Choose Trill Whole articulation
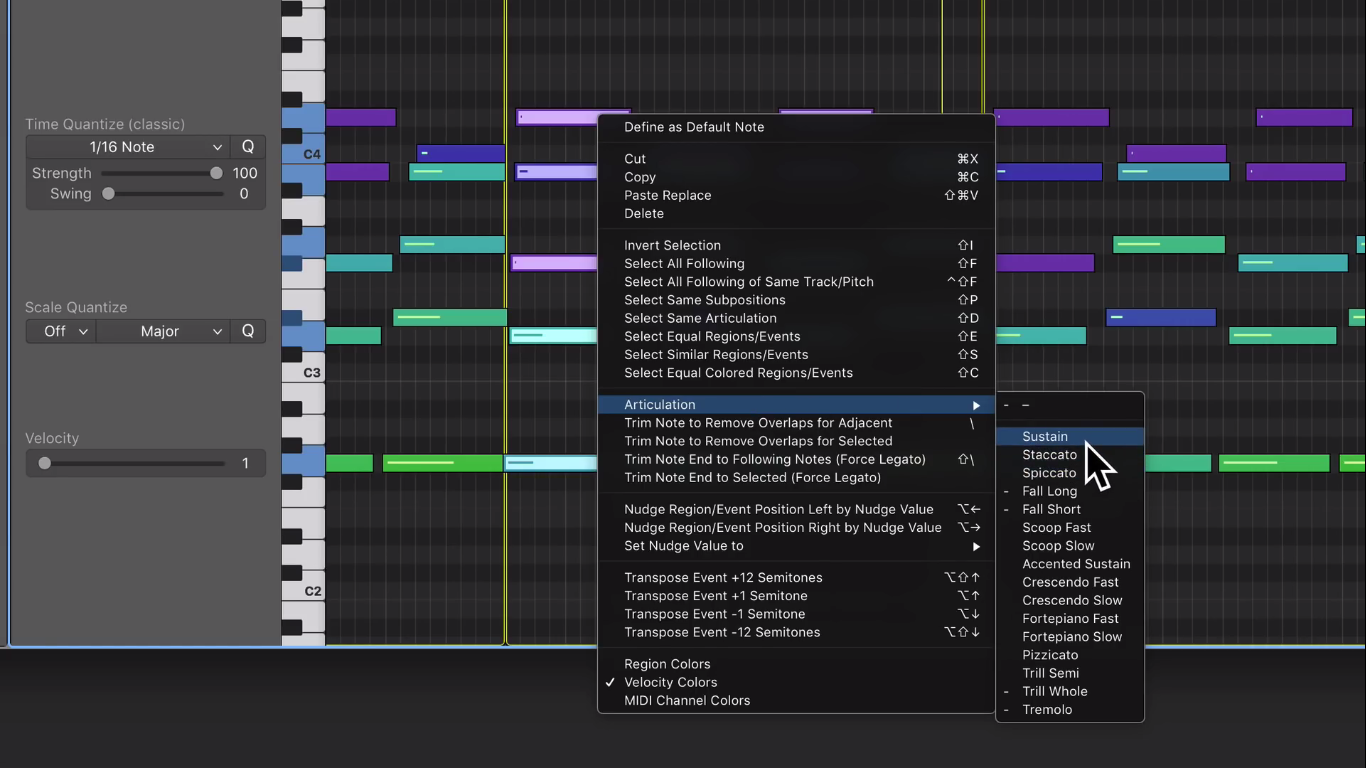Screen dimensions: 1366x768 (x=1070, y=691)
